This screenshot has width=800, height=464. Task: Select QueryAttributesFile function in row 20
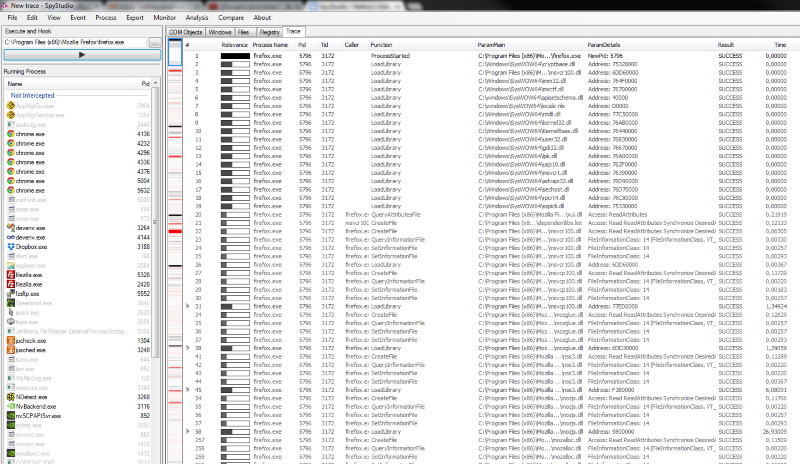tap(395, 215)
